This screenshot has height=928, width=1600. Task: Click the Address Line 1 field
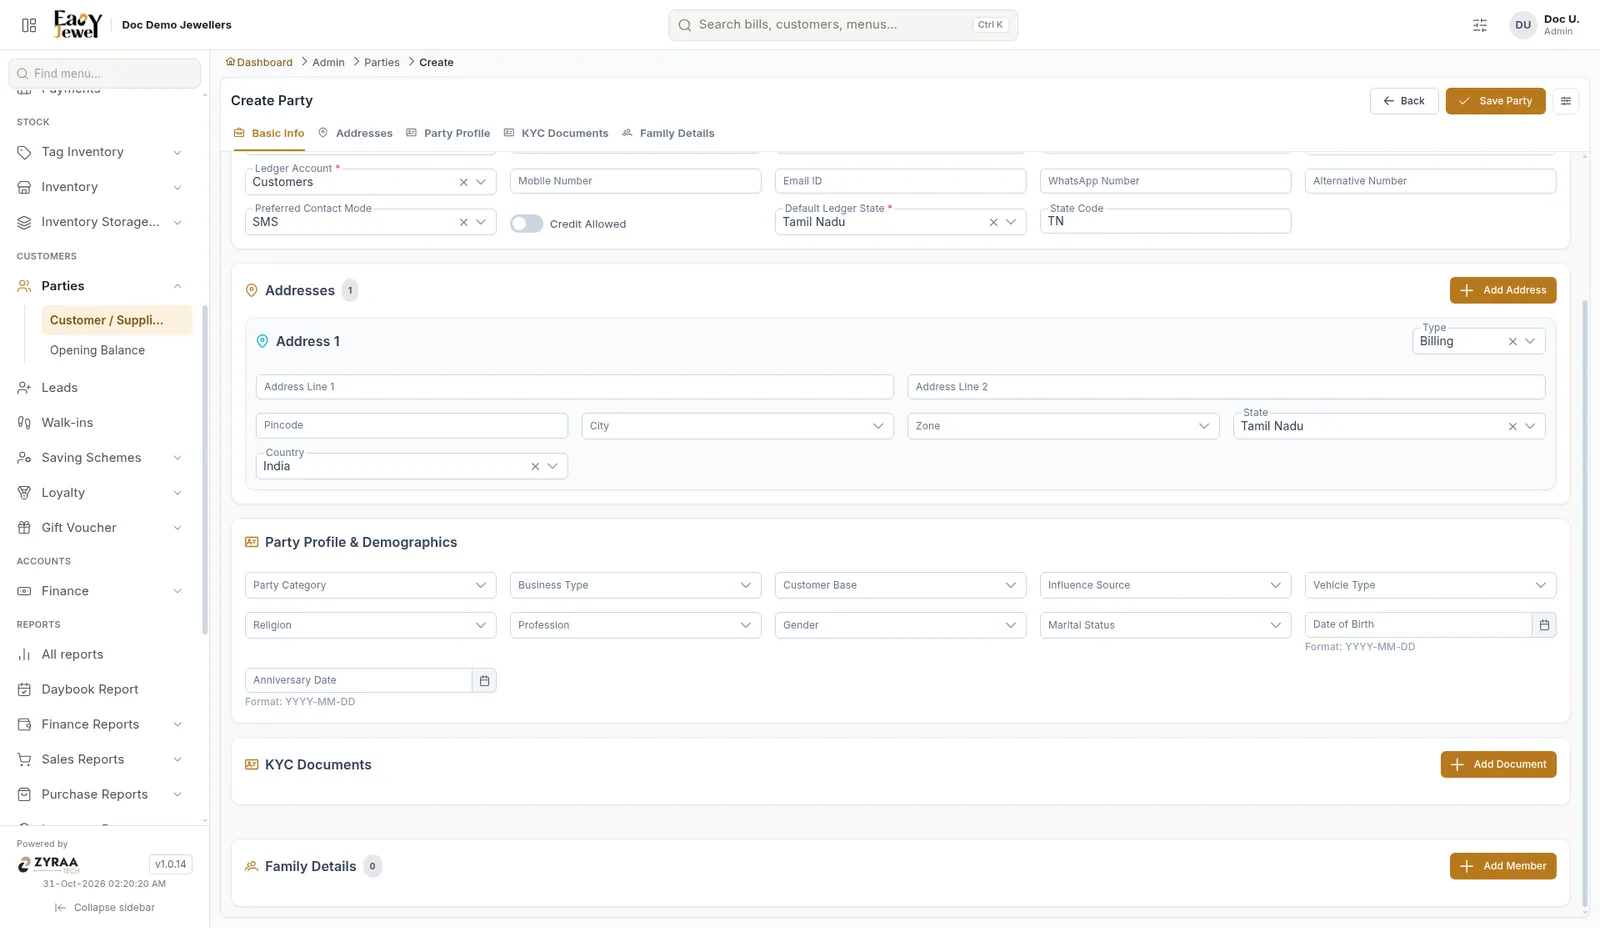(x=574, y=387)
